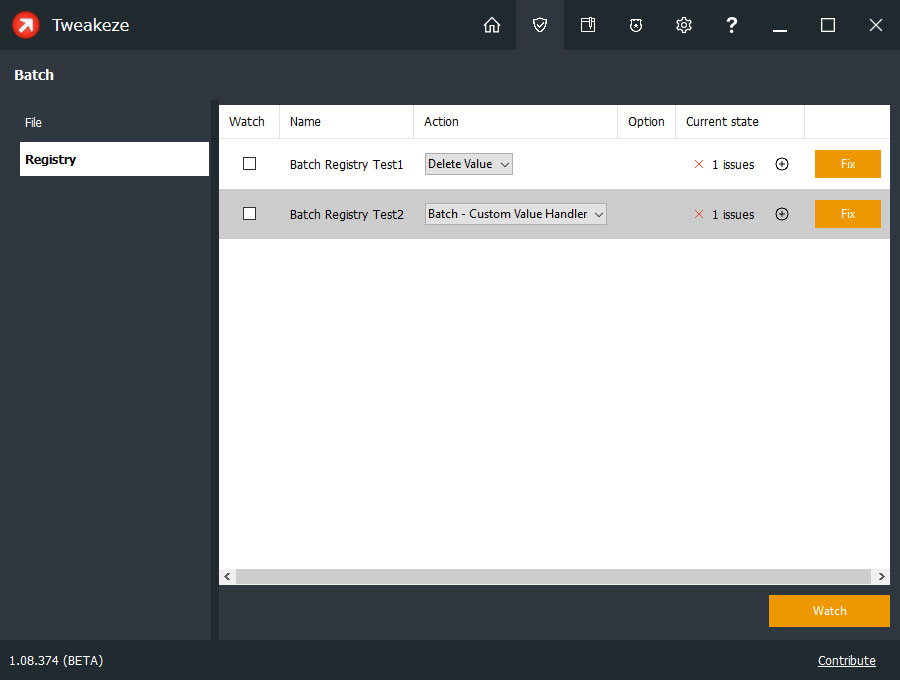900x680 pixels.
Task: Expand issue details for Batch Registry Test1
Action: point(781,164)
